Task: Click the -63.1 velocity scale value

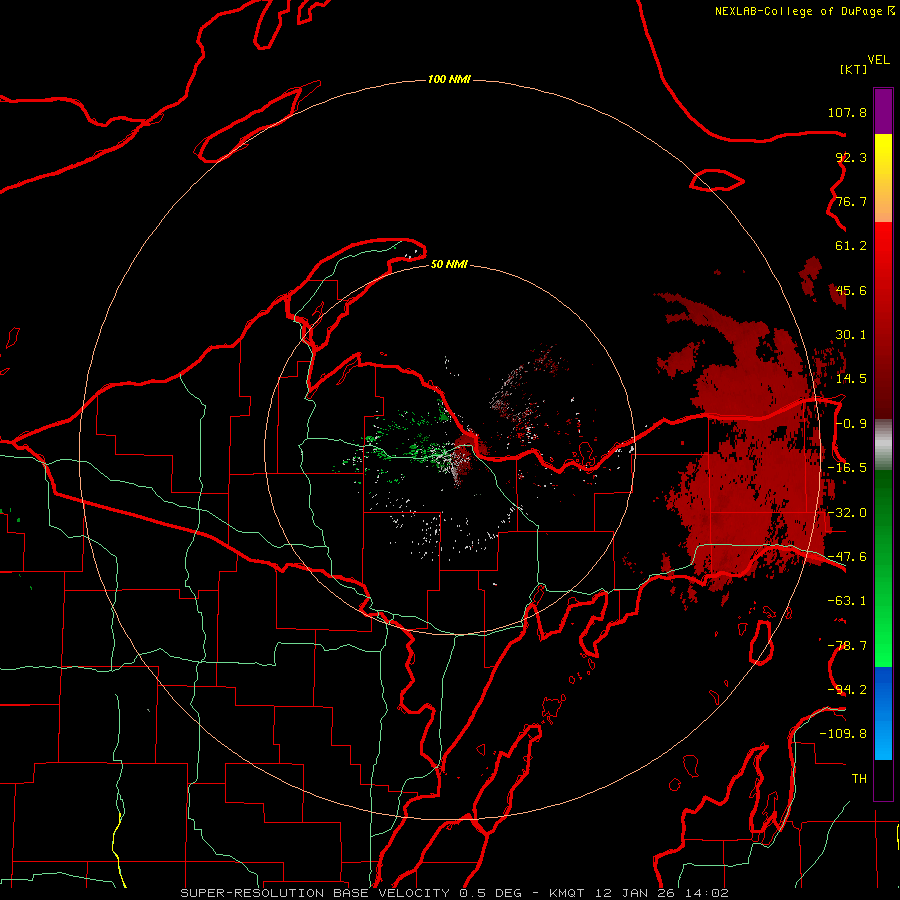Action: point(847,601)
